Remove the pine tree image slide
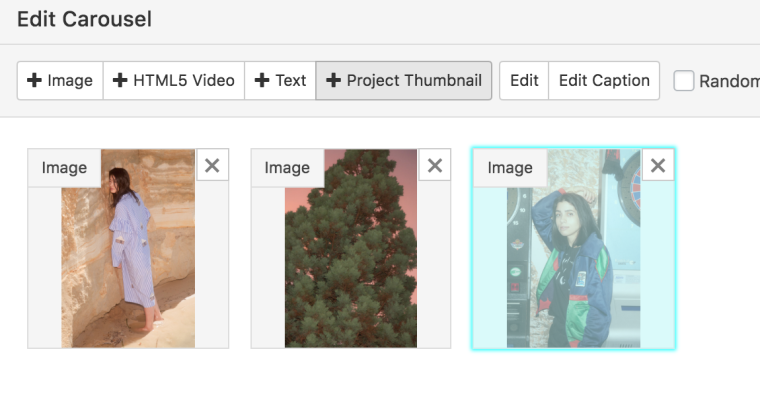 (x=435, y=166)
